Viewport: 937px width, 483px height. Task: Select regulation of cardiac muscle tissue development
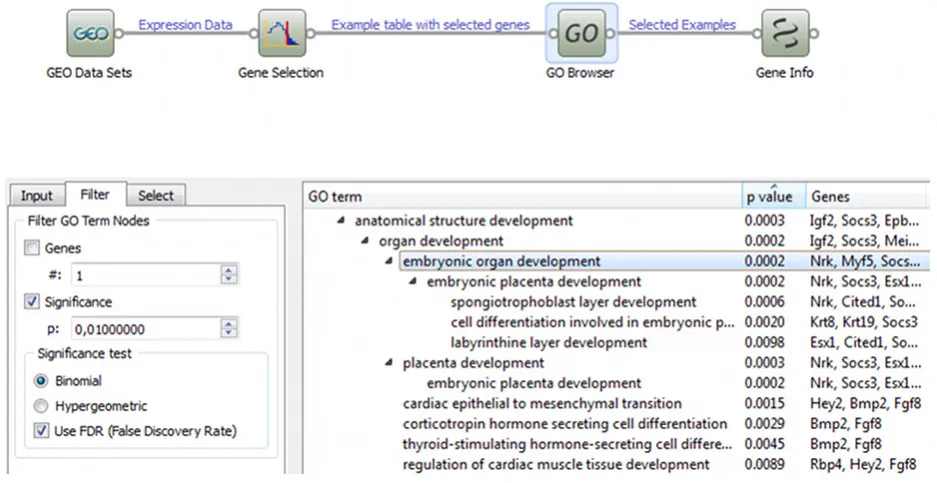click(556, 464)
